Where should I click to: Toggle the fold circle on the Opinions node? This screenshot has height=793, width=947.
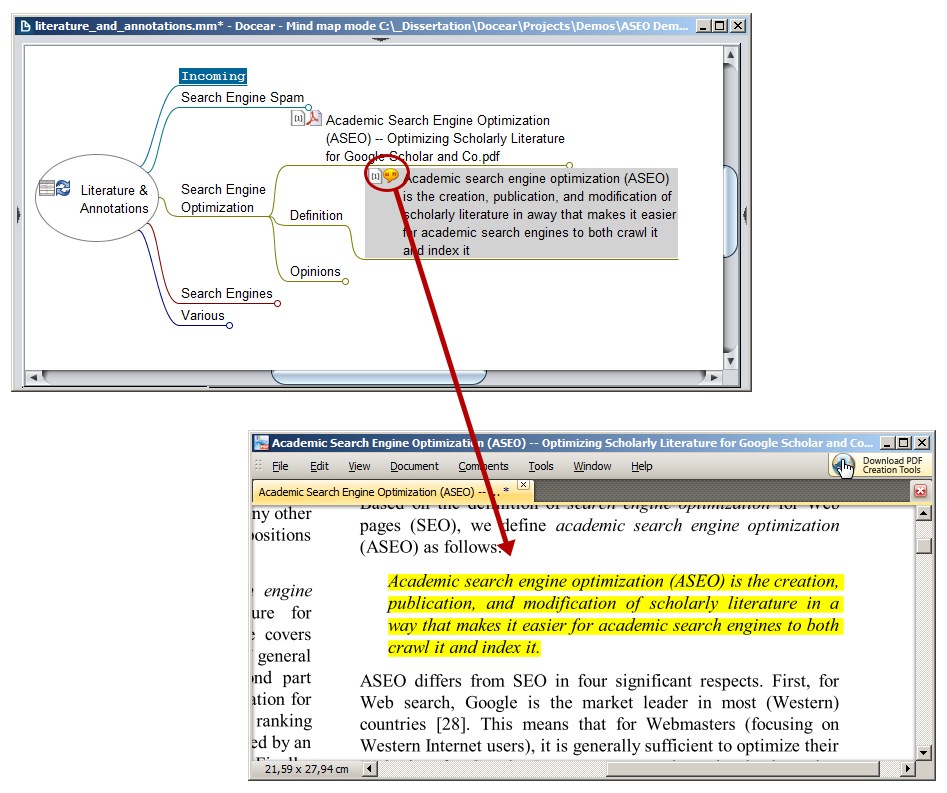345,281
